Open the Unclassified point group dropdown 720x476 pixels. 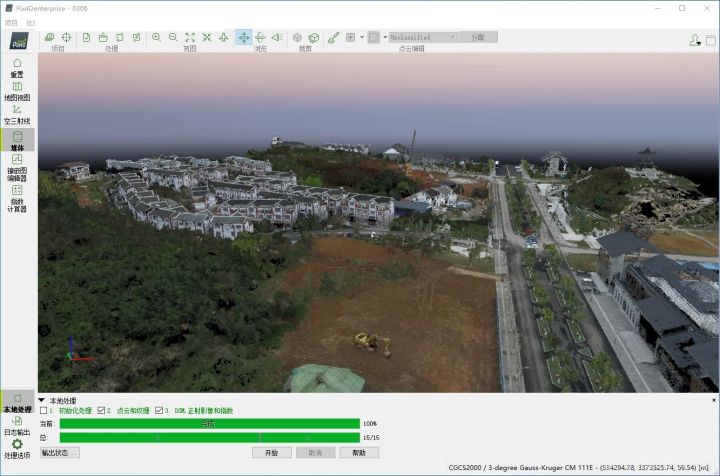(x=421, y=37)
